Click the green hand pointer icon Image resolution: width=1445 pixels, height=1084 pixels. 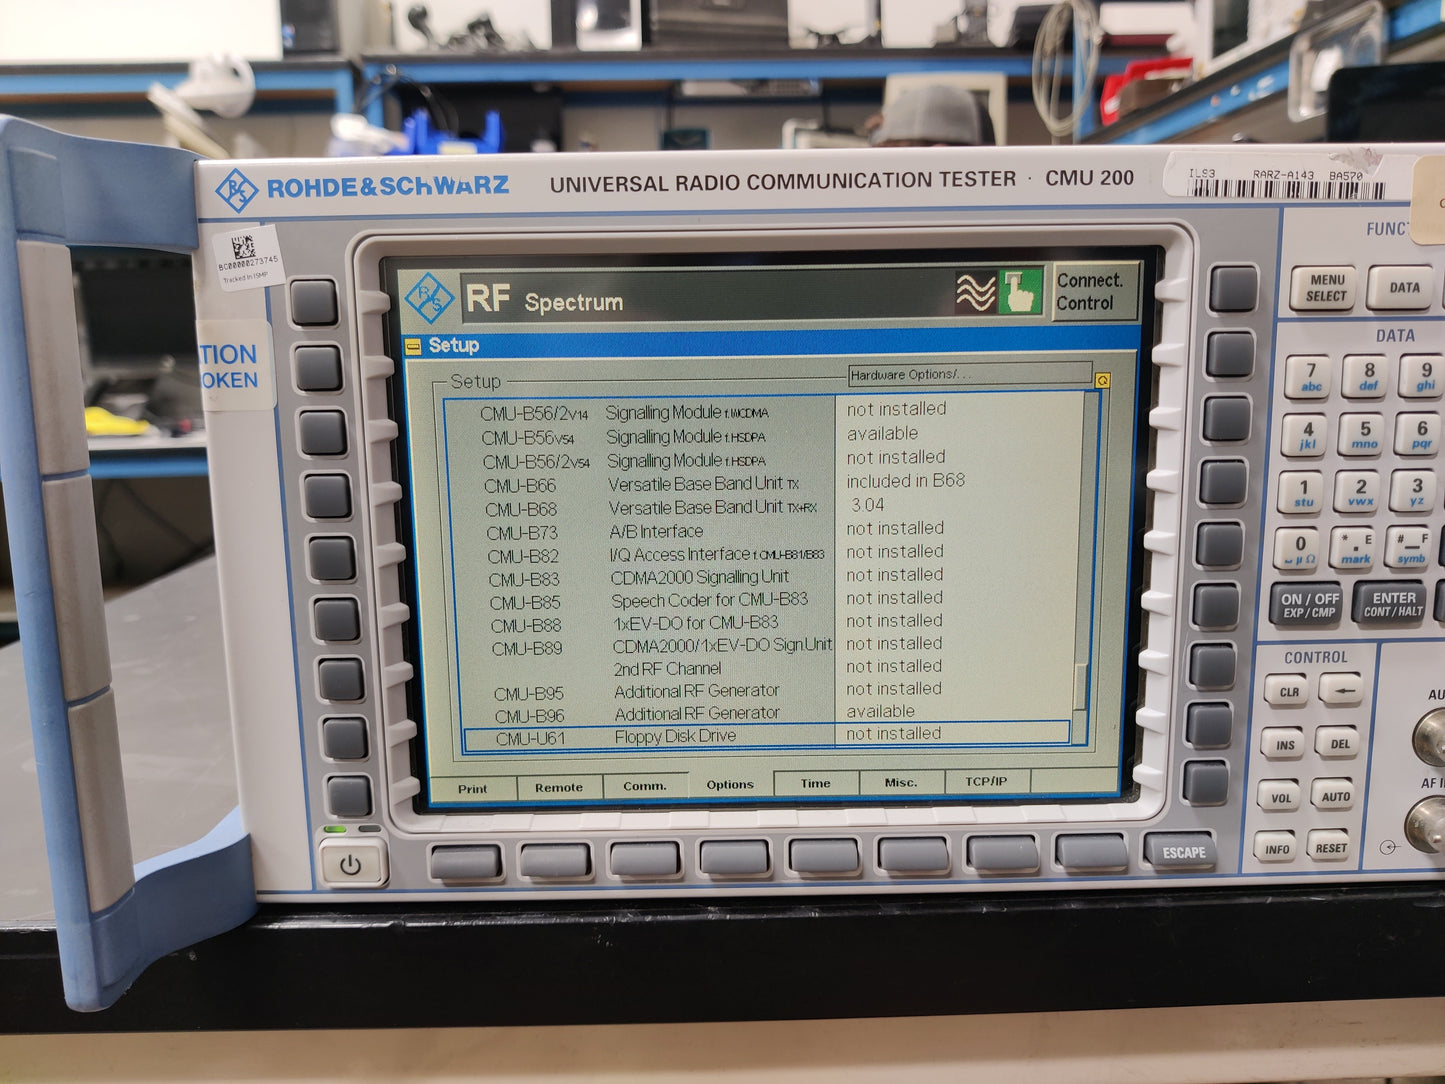coord(1020,293)
